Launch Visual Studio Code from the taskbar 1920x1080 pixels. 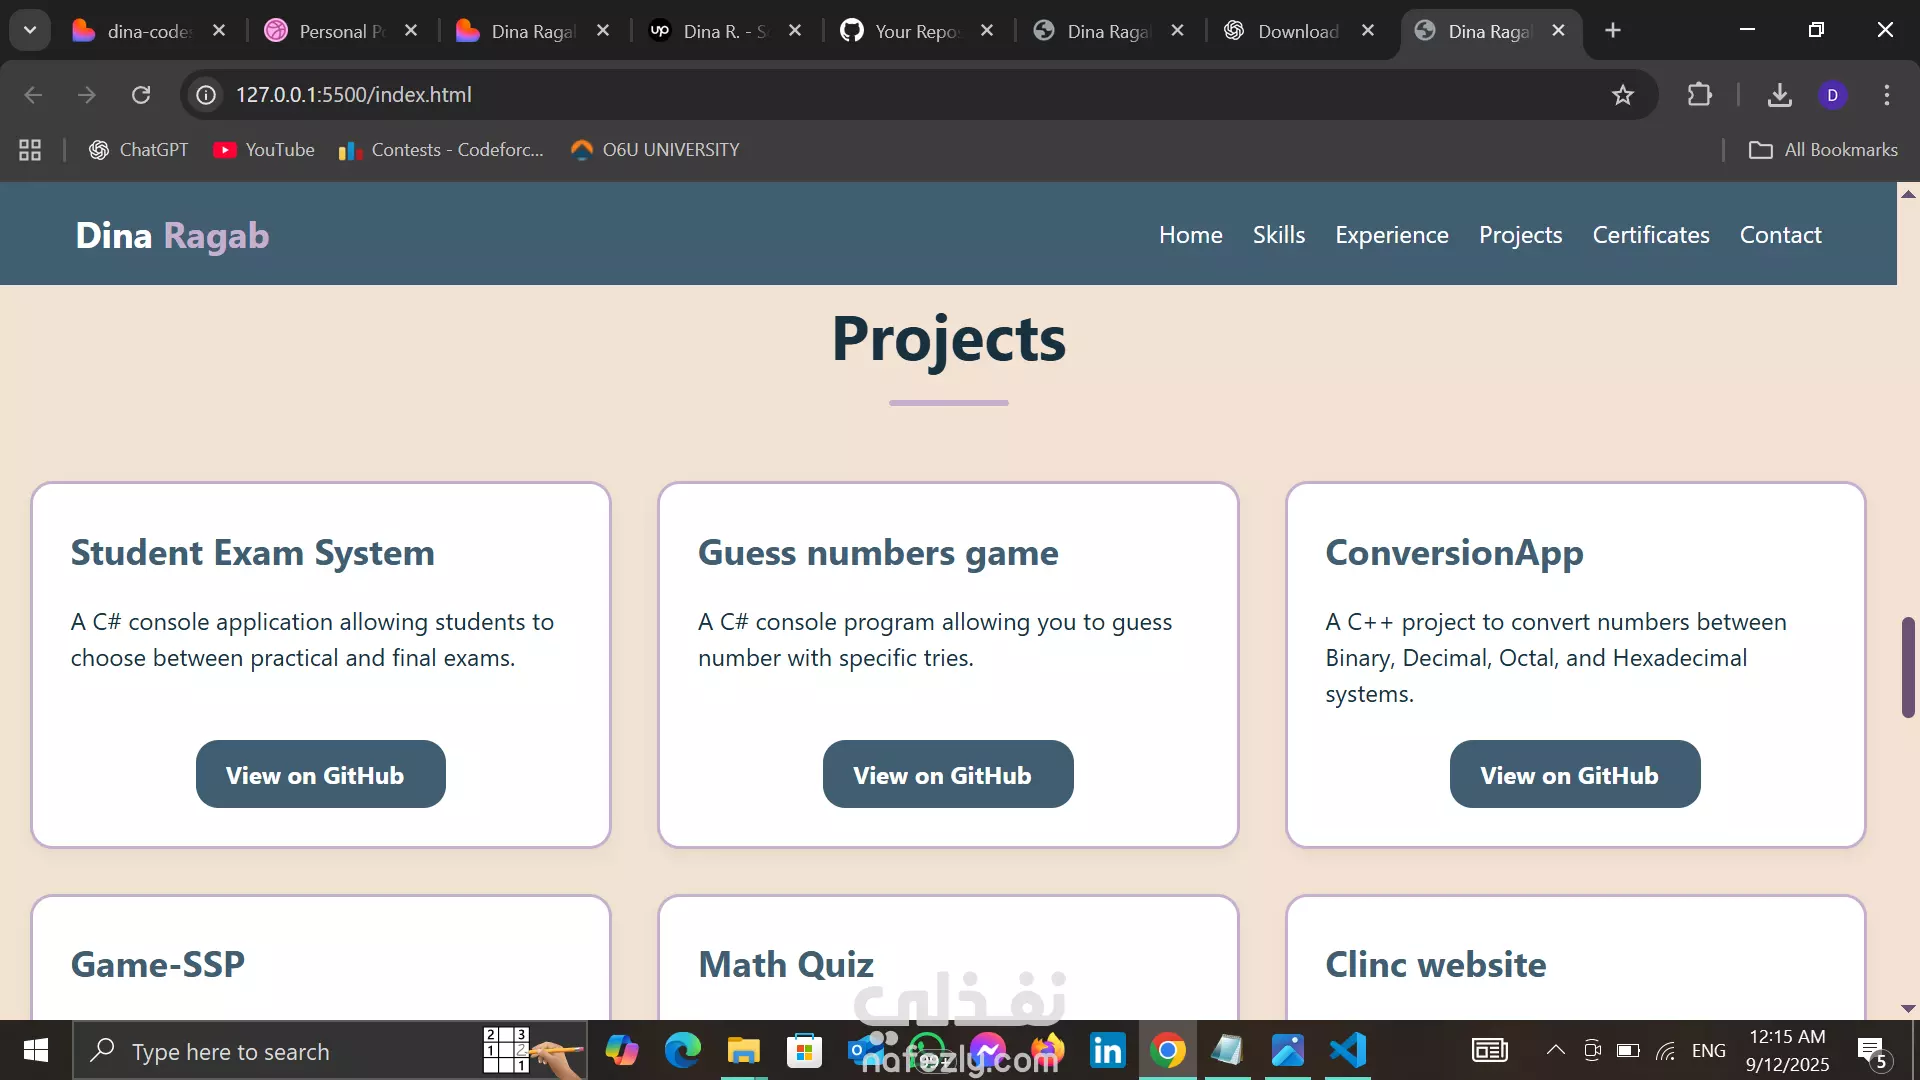coord(1348,1051)
